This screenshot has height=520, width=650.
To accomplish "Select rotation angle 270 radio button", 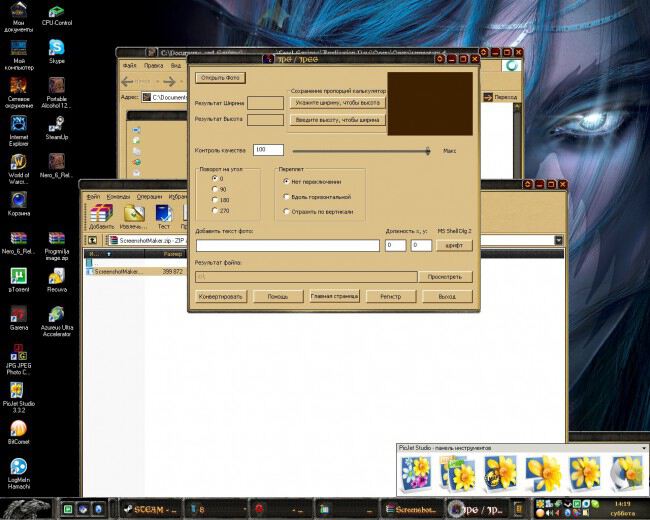I will point(215,211).
